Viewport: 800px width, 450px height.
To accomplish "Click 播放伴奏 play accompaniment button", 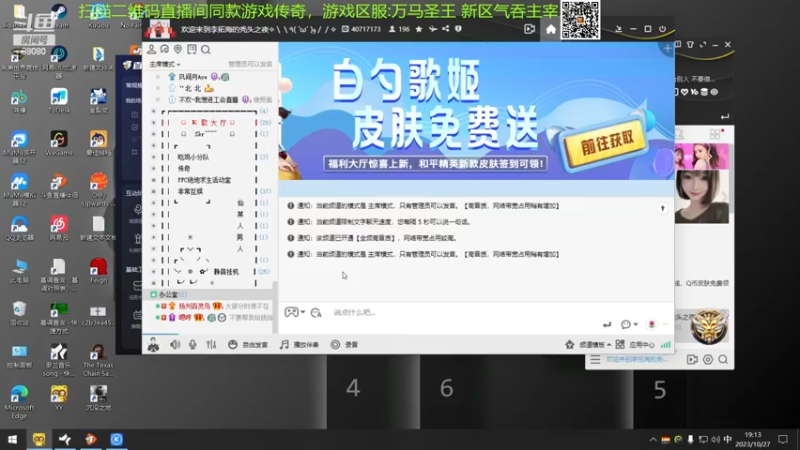I will [x=299, y=345].
